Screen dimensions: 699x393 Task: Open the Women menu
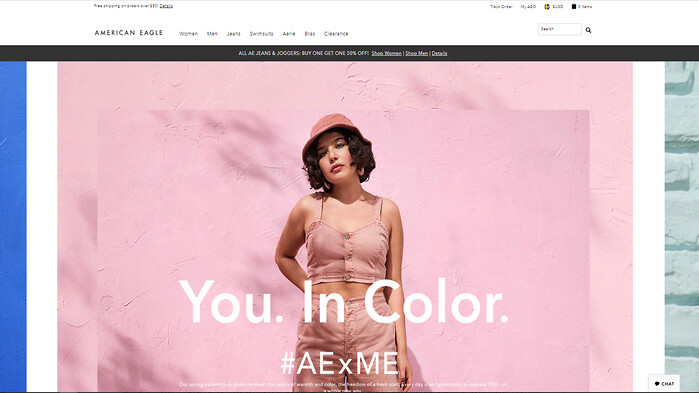click(x=189, y=33)
